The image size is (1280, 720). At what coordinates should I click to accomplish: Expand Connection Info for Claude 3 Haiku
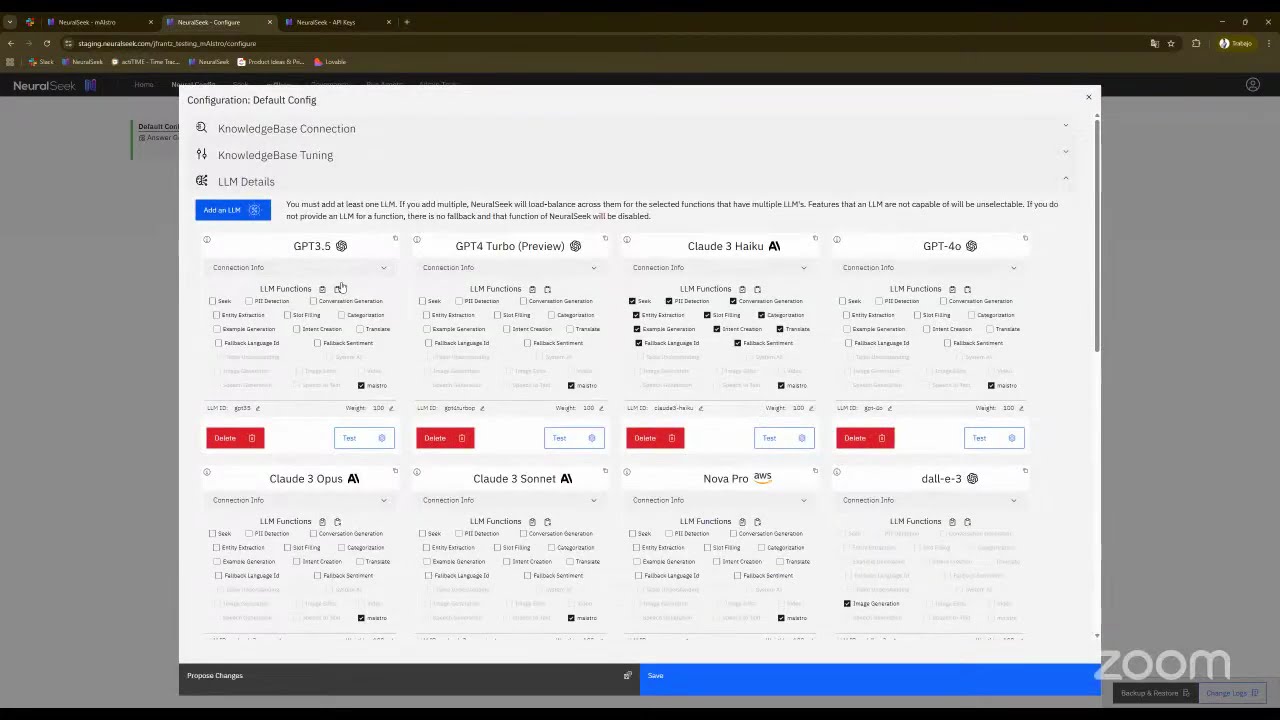(x=719, y=268)
